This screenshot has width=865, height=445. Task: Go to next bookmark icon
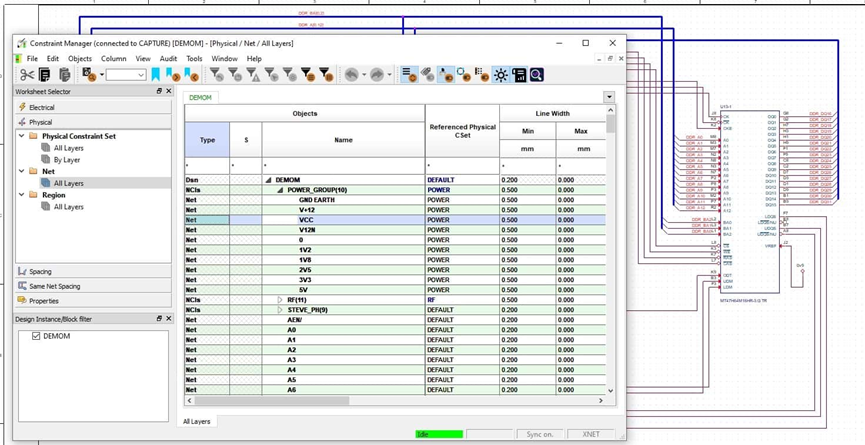(x=173, y=75)
